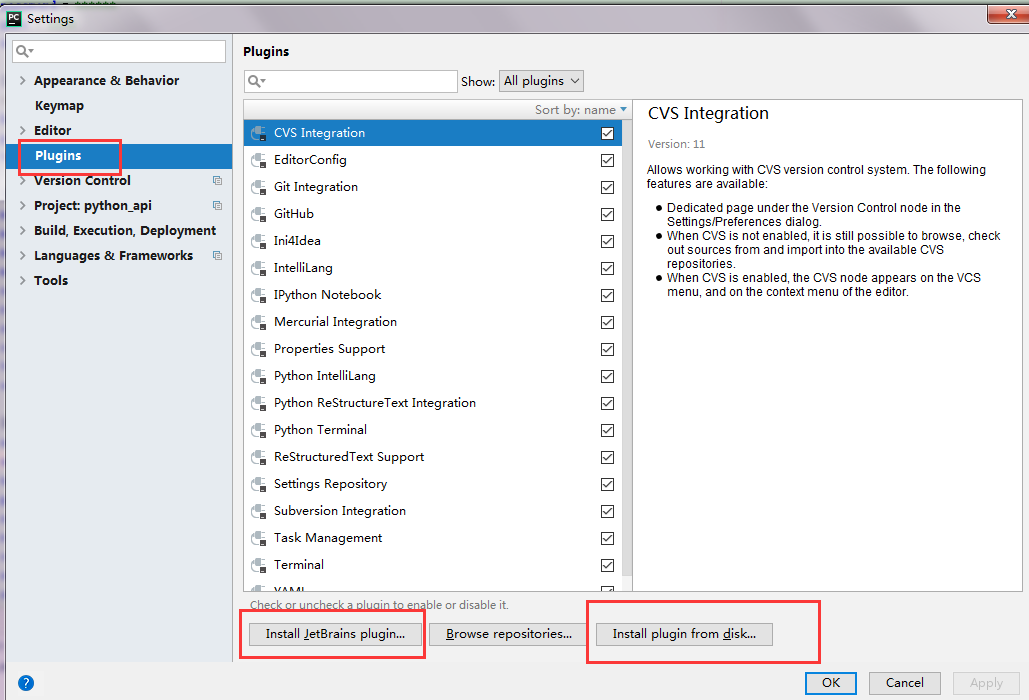
Task: Click the plugin list vertical scrollbar
Action: (627, 348)
